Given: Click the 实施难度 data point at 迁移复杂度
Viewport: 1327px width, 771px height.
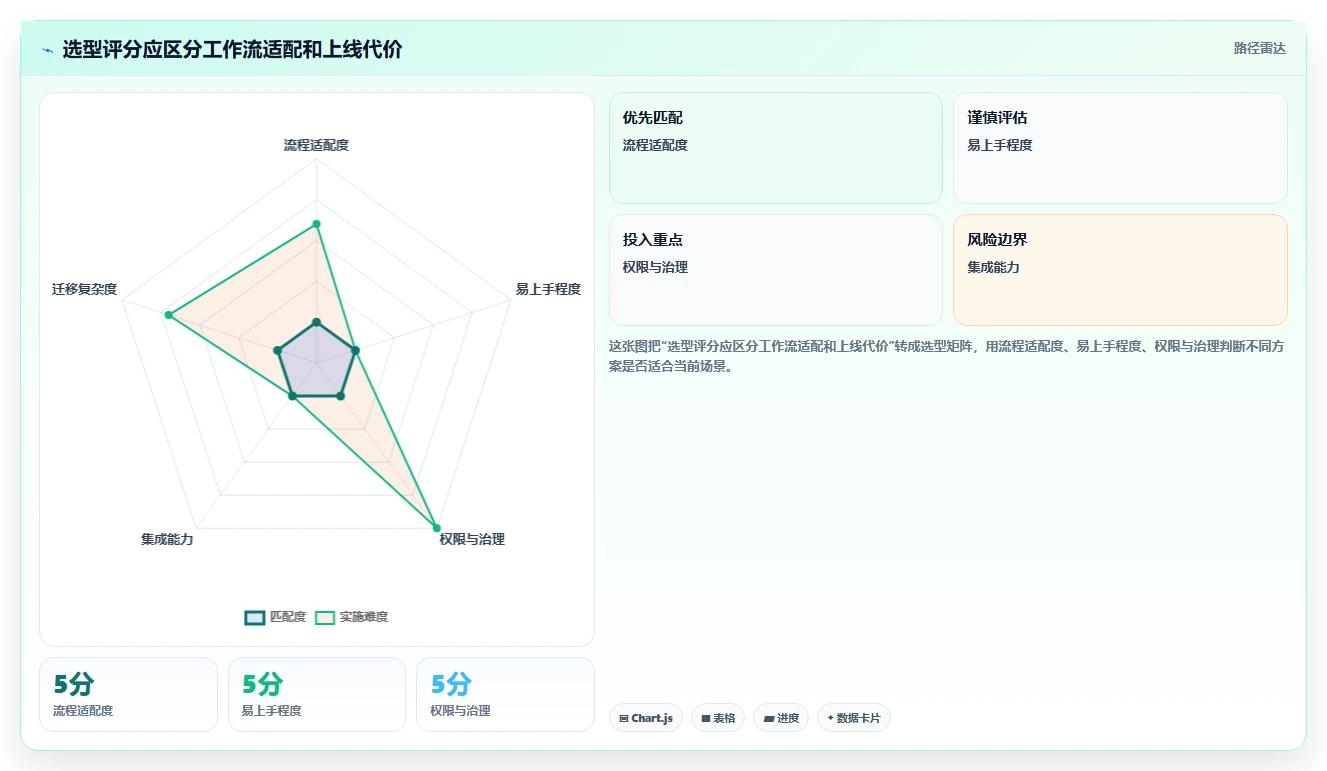Looking at the screenshot, I should 168,315.
